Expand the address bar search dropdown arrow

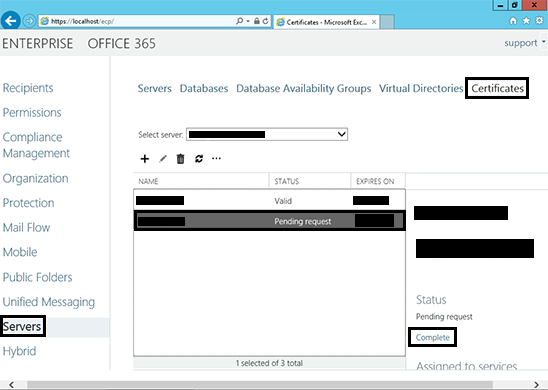pyautogui.click(x=248, y=21)
